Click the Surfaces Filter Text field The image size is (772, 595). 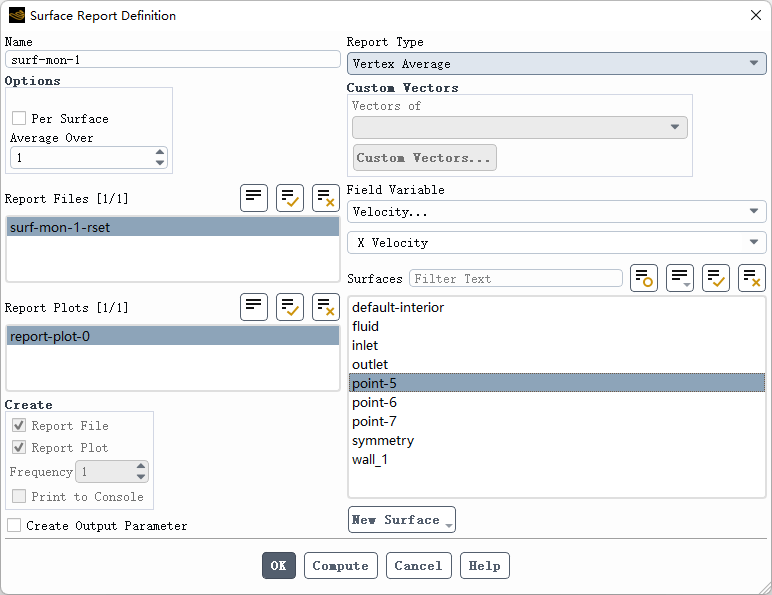point(516,278)
